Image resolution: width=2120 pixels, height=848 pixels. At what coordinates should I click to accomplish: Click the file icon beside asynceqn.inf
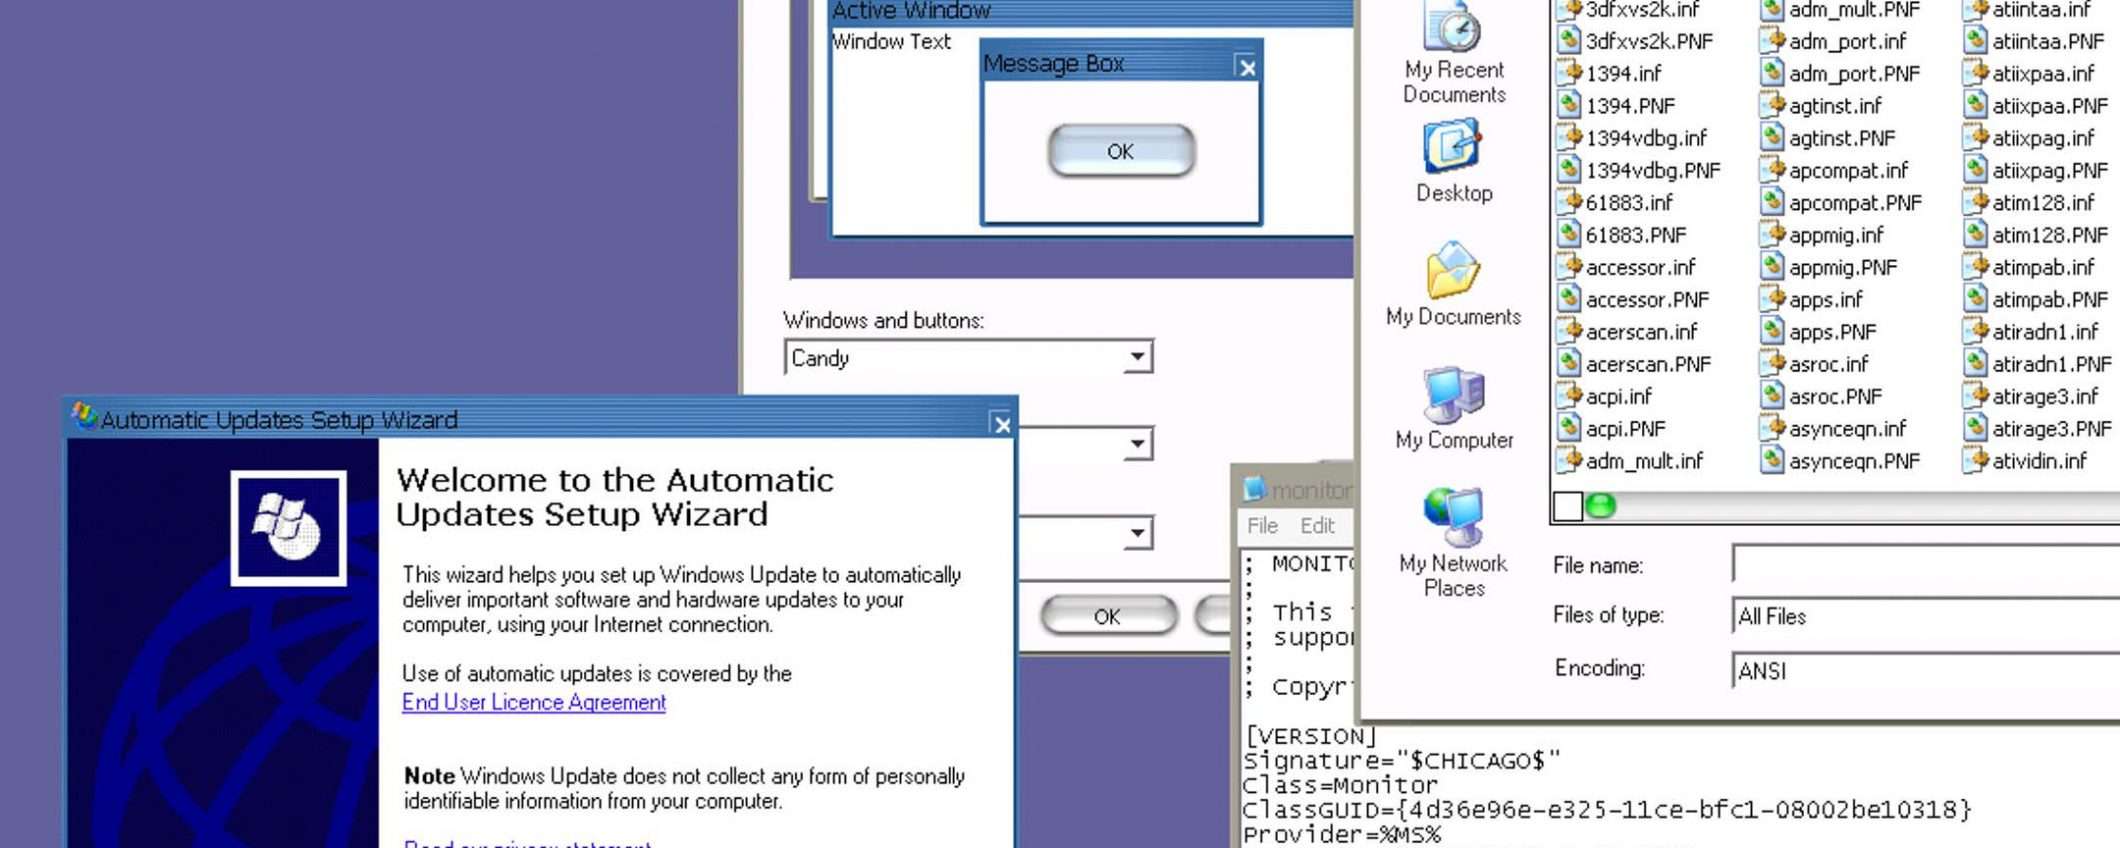click(1772, 428)
